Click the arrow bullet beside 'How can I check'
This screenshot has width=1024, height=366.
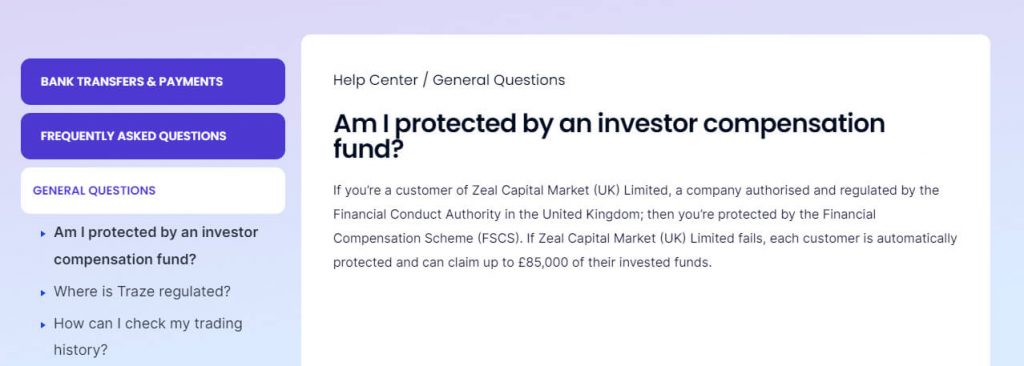[43, 325]
